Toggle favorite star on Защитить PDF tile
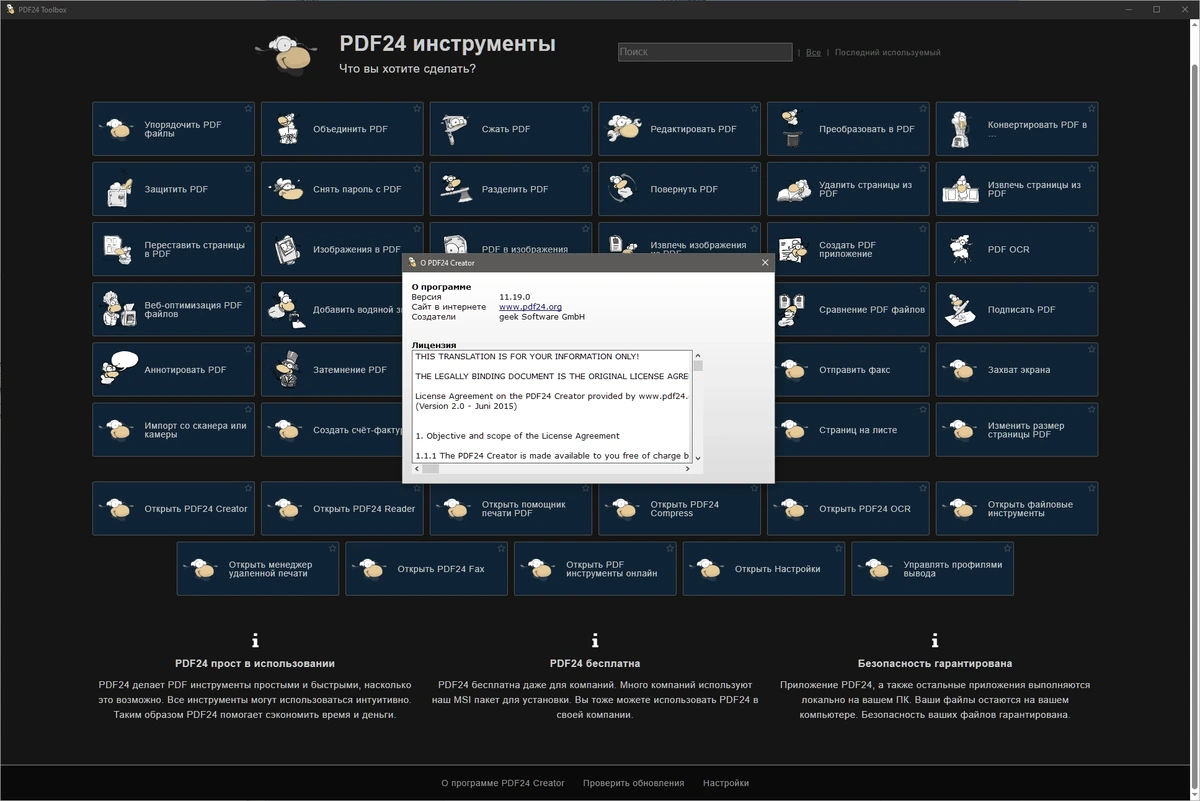 (x=248, y=168)
